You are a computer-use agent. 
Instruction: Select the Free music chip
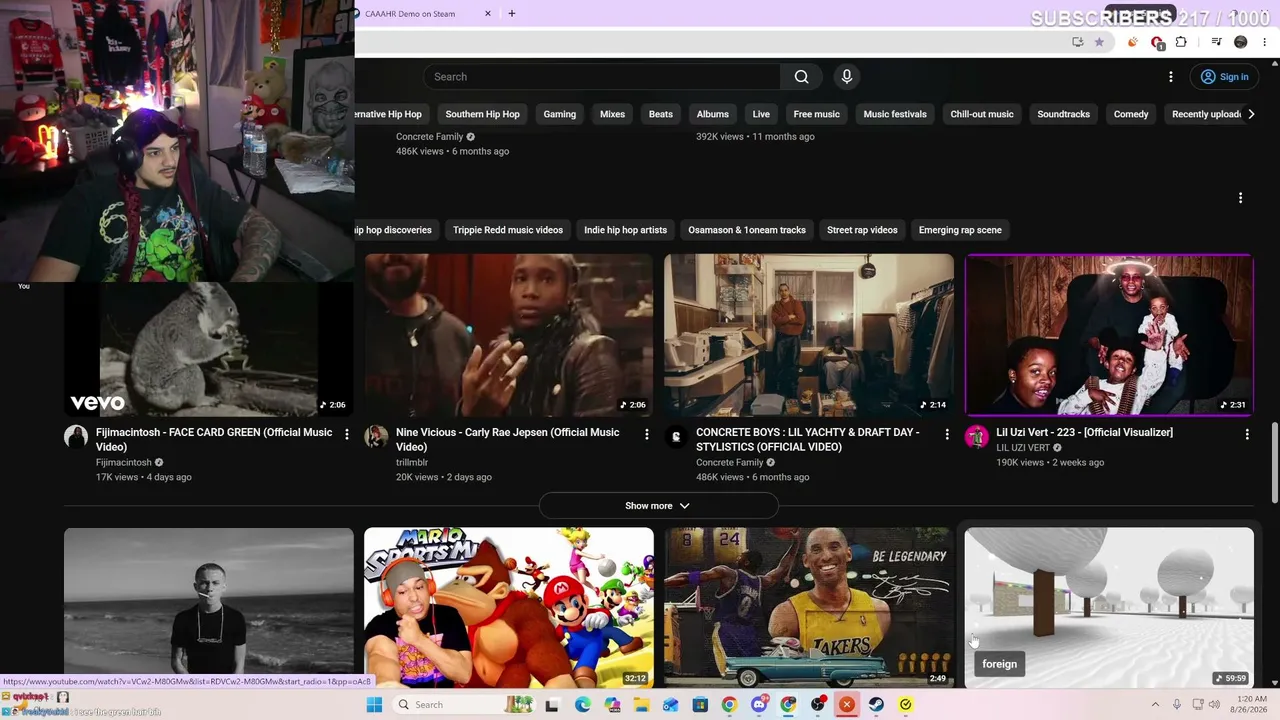817,114
